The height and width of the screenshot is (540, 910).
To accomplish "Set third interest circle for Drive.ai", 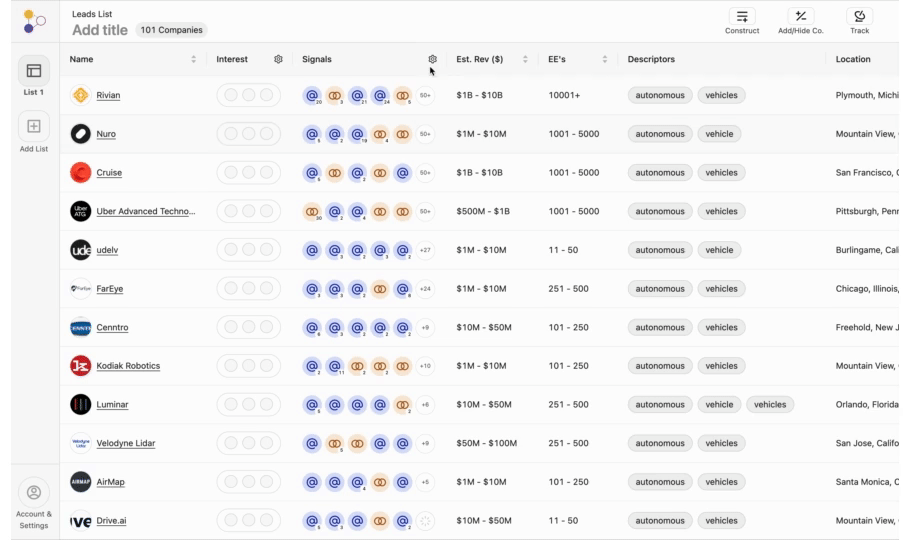I will point(266,521).
